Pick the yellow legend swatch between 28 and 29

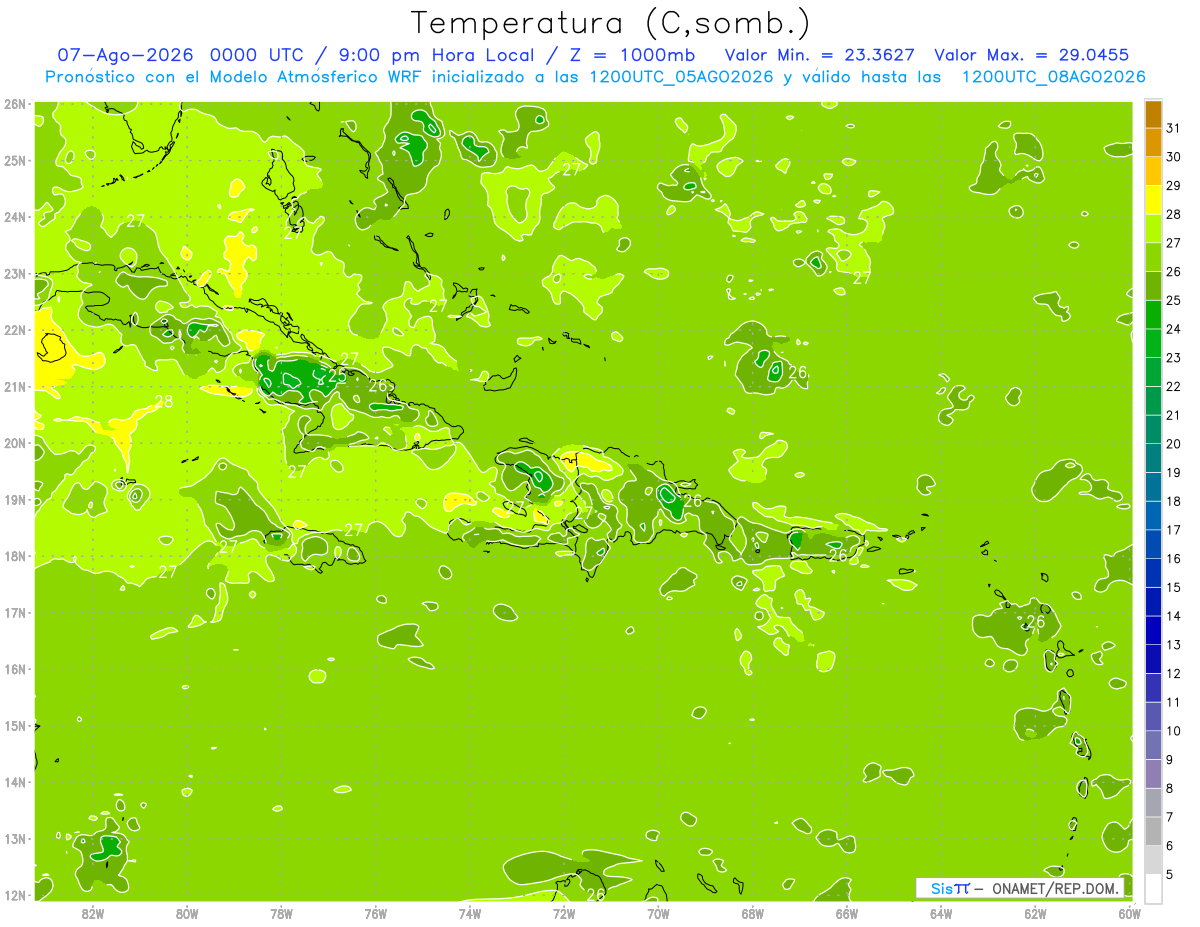click(x=1153, y=200)
